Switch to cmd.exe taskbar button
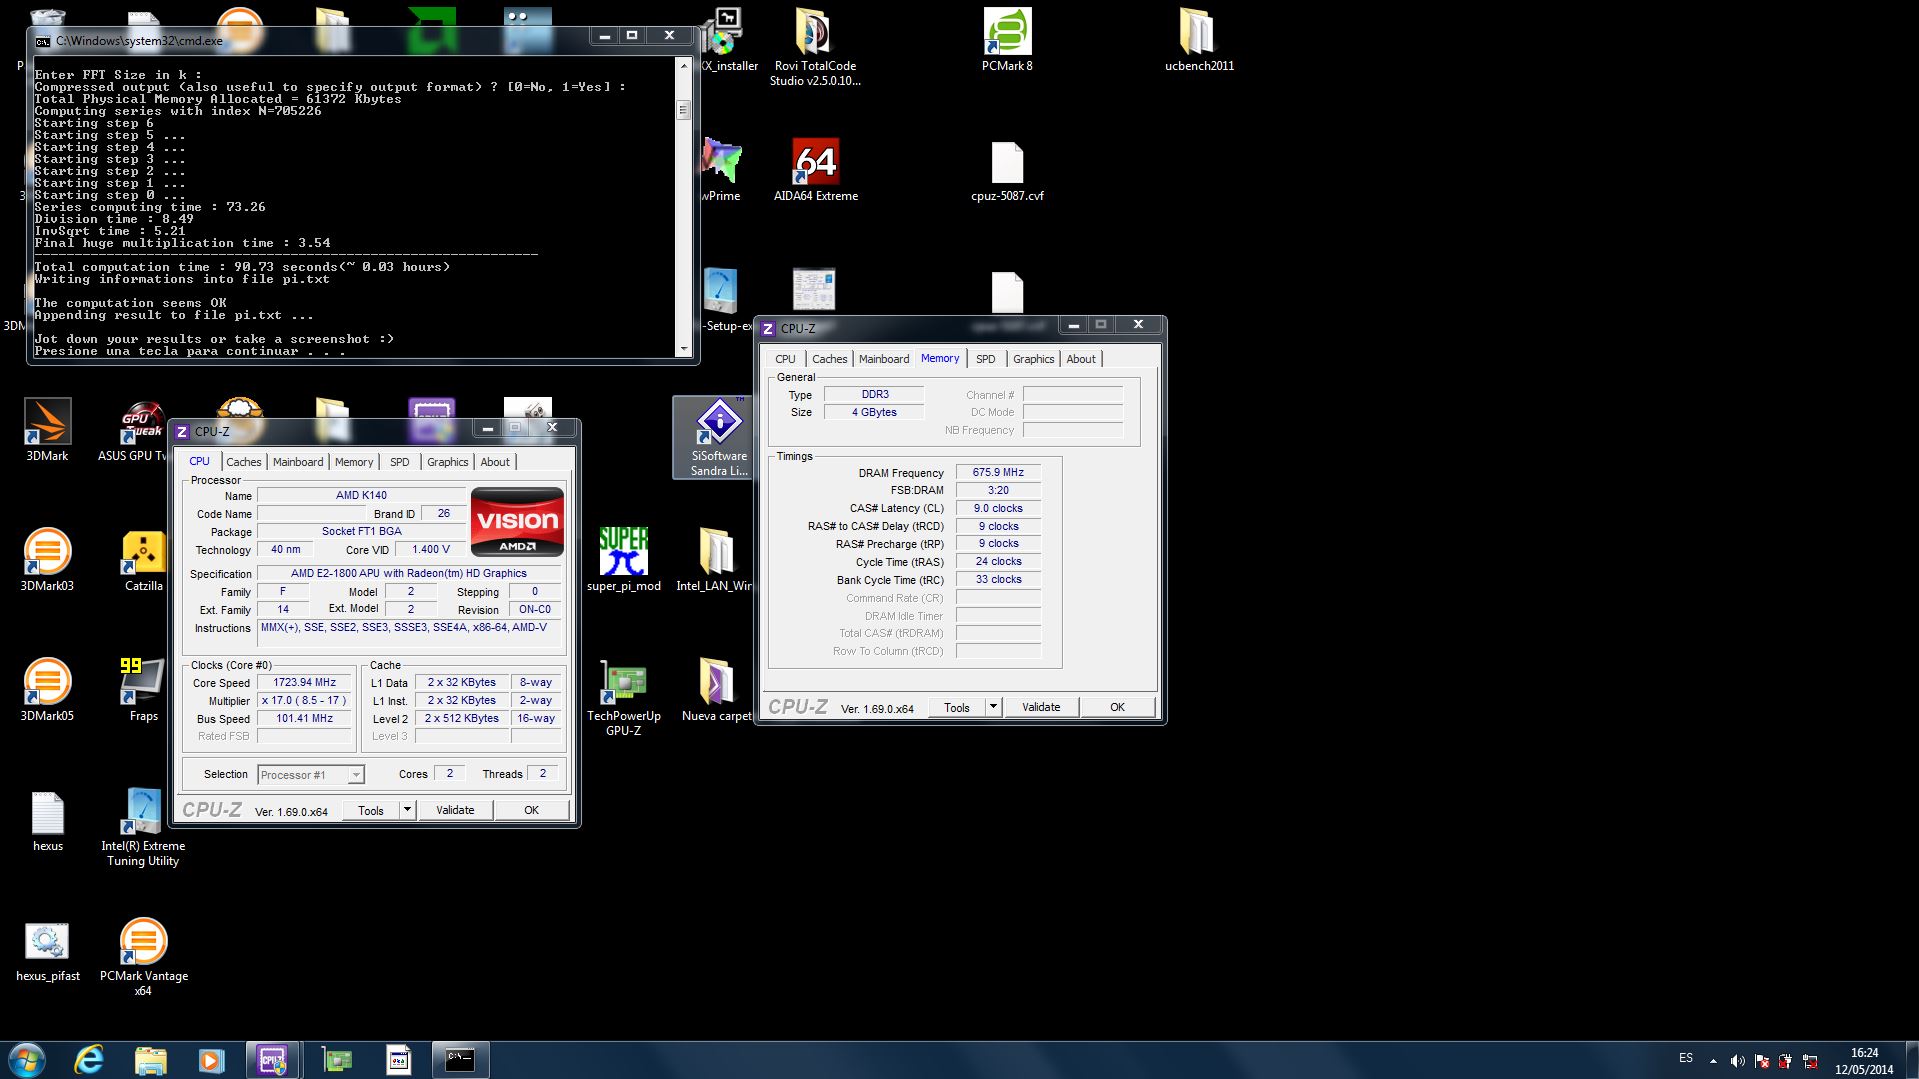Screen dimensions: 1919x1079 (460, 1060)
